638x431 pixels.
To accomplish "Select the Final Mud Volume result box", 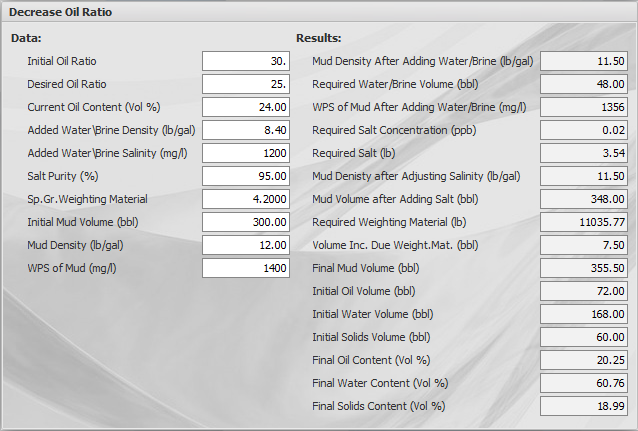I will [x=584, y=268].
